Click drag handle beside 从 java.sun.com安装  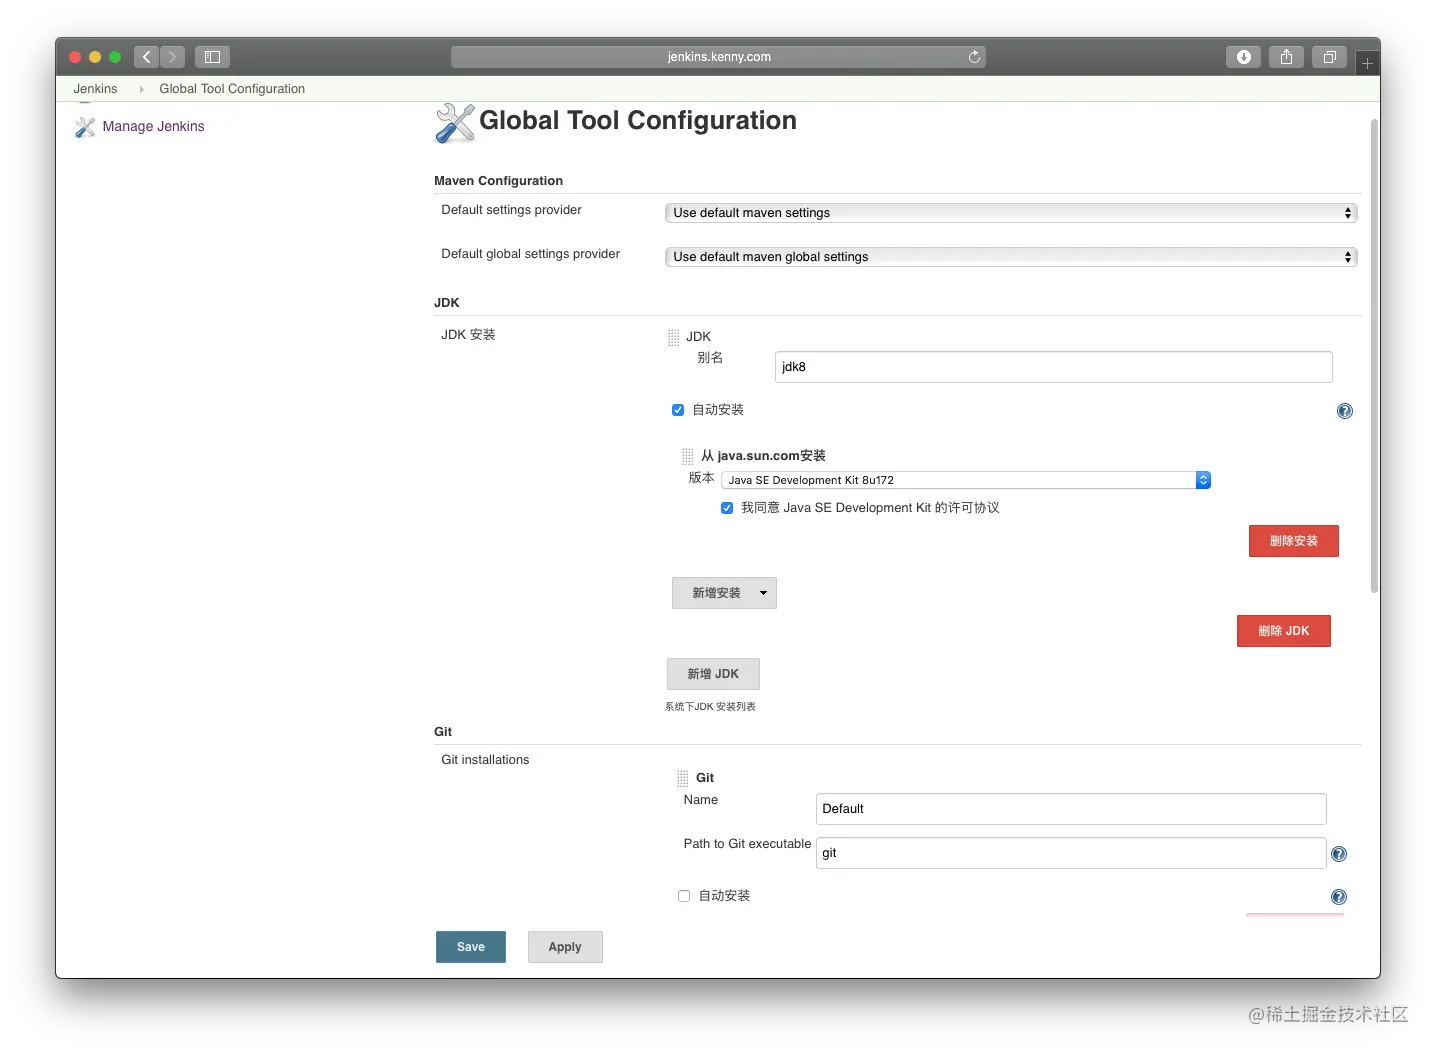point(688,456)
